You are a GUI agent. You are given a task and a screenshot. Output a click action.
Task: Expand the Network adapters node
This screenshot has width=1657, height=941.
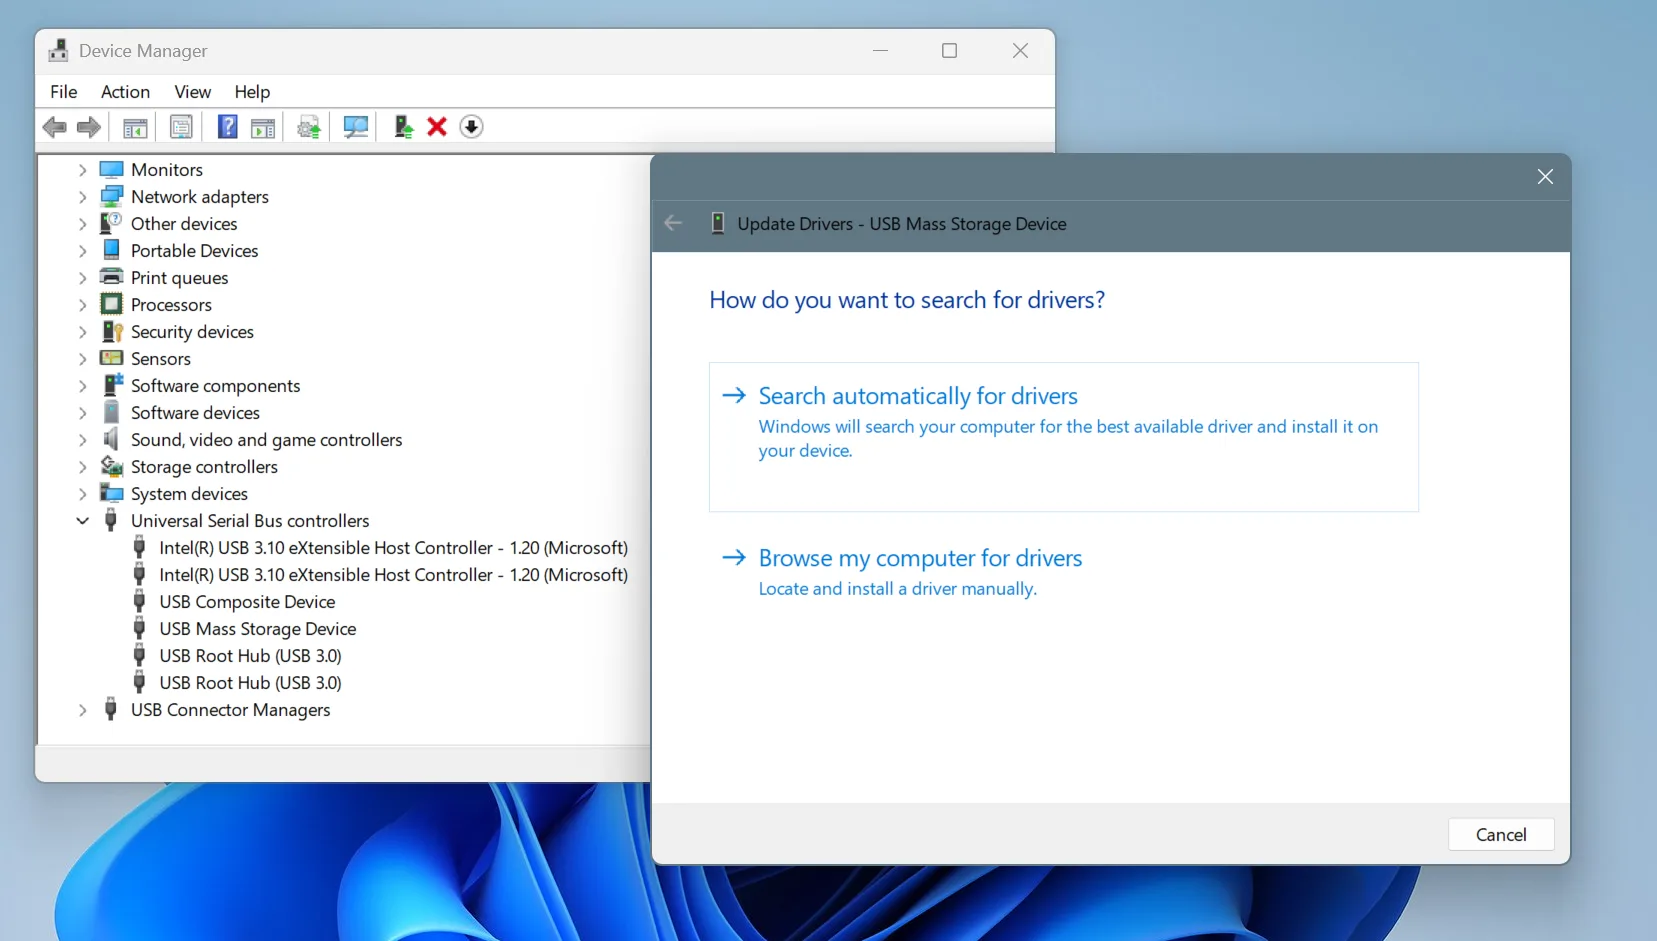click(83, 197)
